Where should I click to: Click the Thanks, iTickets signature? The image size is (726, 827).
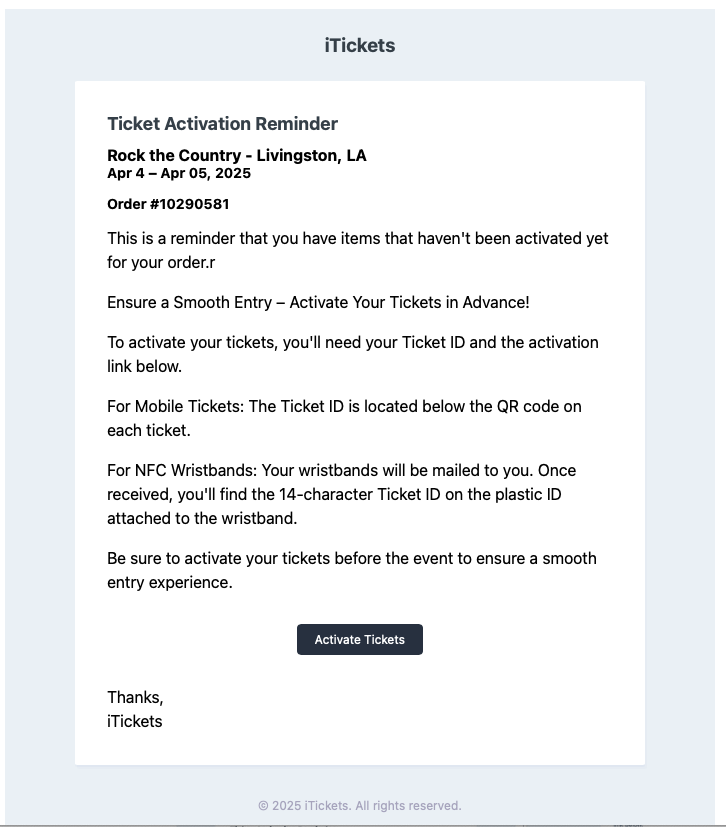tap(135, 709)
